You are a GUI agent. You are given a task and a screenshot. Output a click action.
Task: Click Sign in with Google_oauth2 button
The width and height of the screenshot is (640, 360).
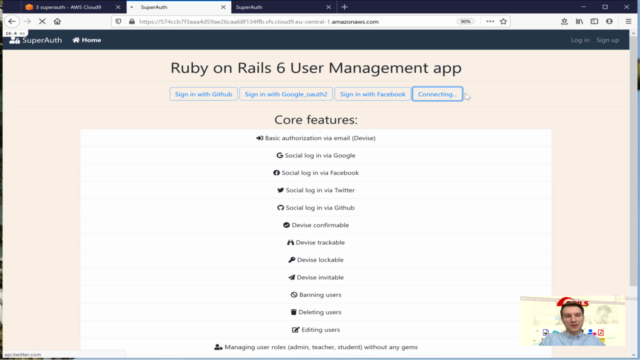point(286,94)
